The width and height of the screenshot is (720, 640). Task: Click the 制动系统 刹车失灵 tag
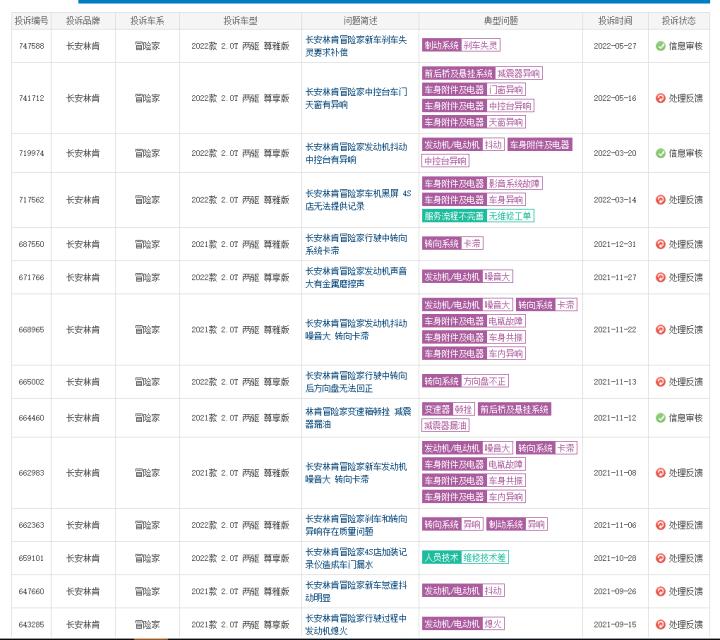461,45
